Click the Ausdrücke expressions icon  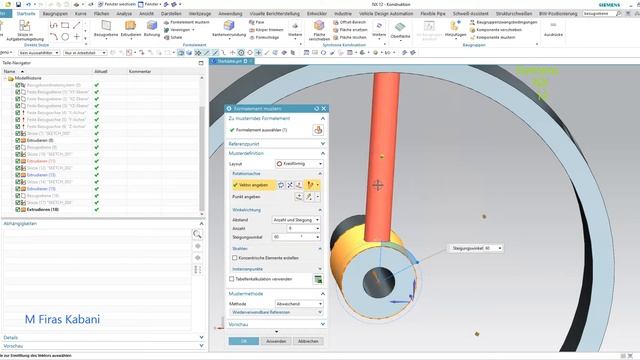[x=553, y=26]
